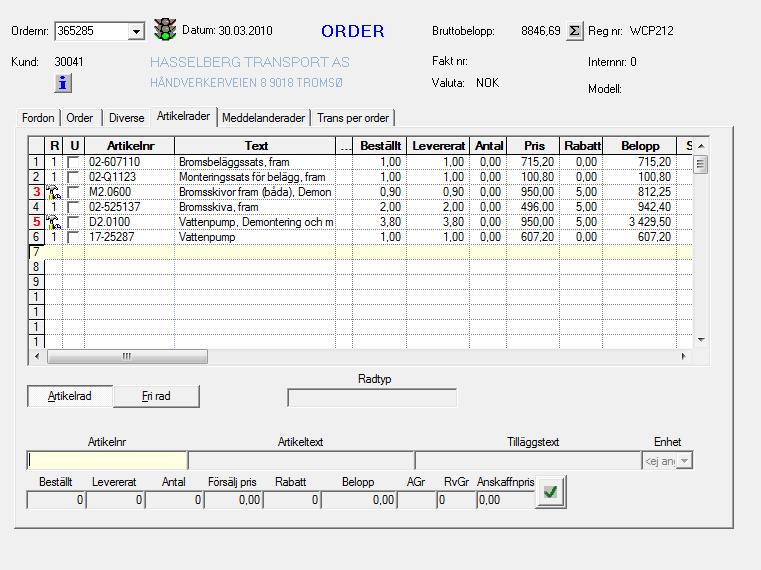Confirm row with green checkmark button
The width and height of the screenshot is (761, 570).
[550, 492]
